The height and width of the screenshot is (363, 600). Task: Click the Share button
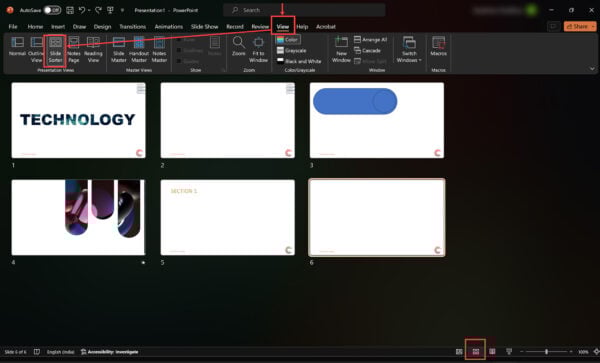[x=577, y=26]
